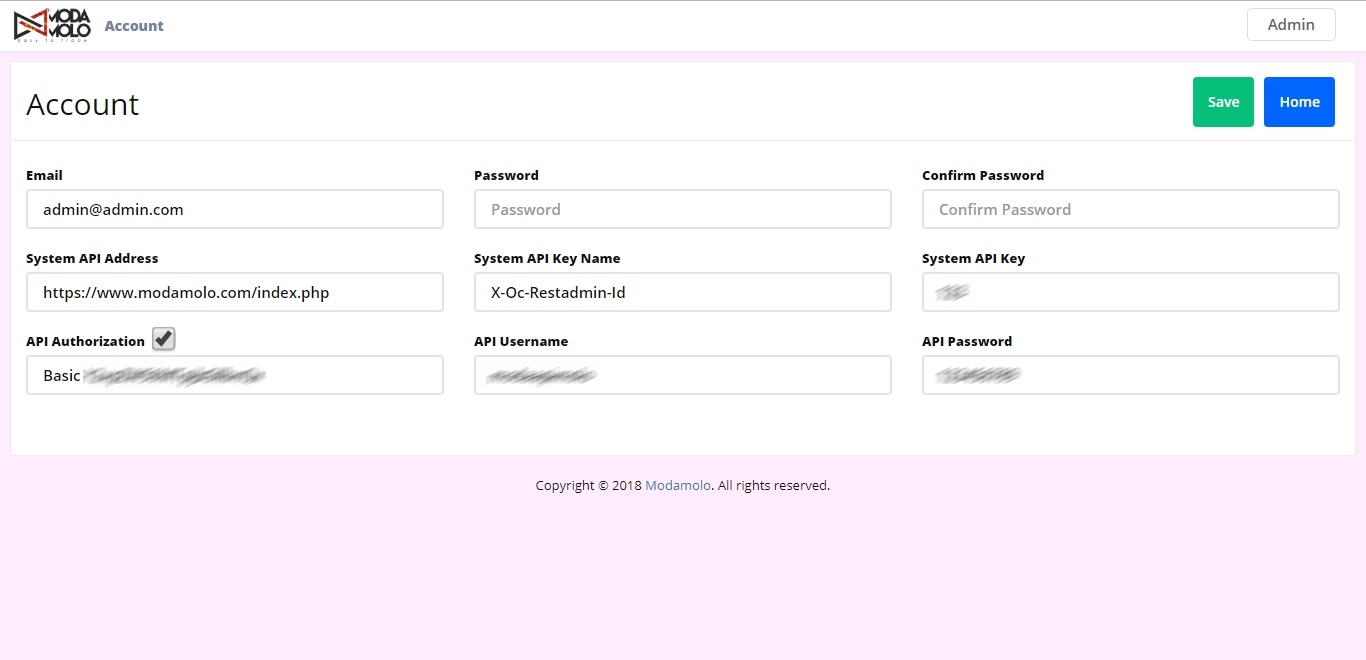Image resolution: width=1366 pixels, height=660 pixels.
Task: Open the Account navigation link
Action: point(134,26)
